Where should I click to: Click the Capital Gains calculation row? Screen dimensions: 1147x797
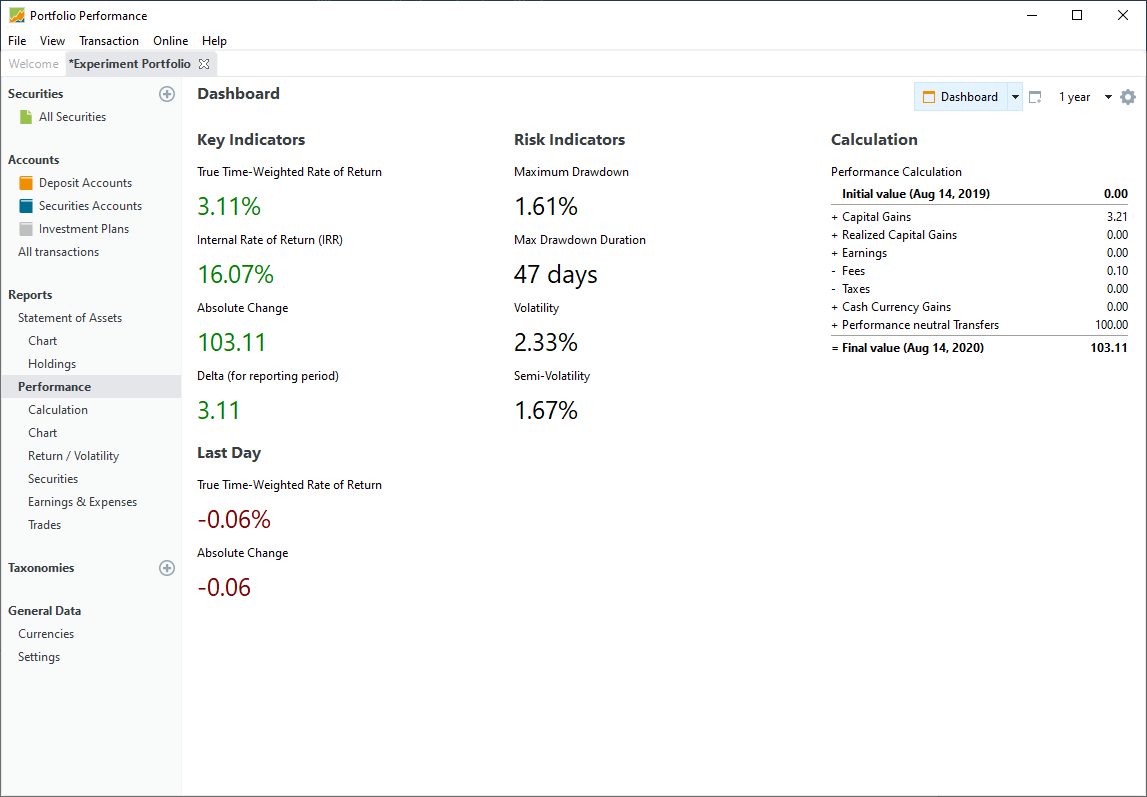tap(979, 216)
